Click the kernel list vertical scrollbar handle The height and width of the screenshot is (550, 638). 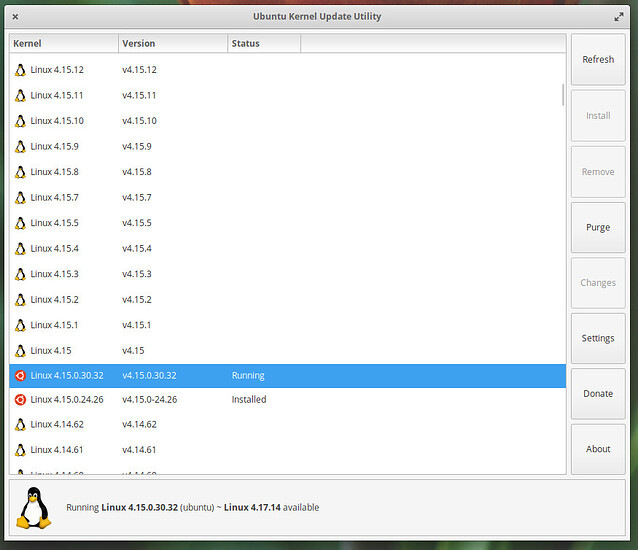563,95
